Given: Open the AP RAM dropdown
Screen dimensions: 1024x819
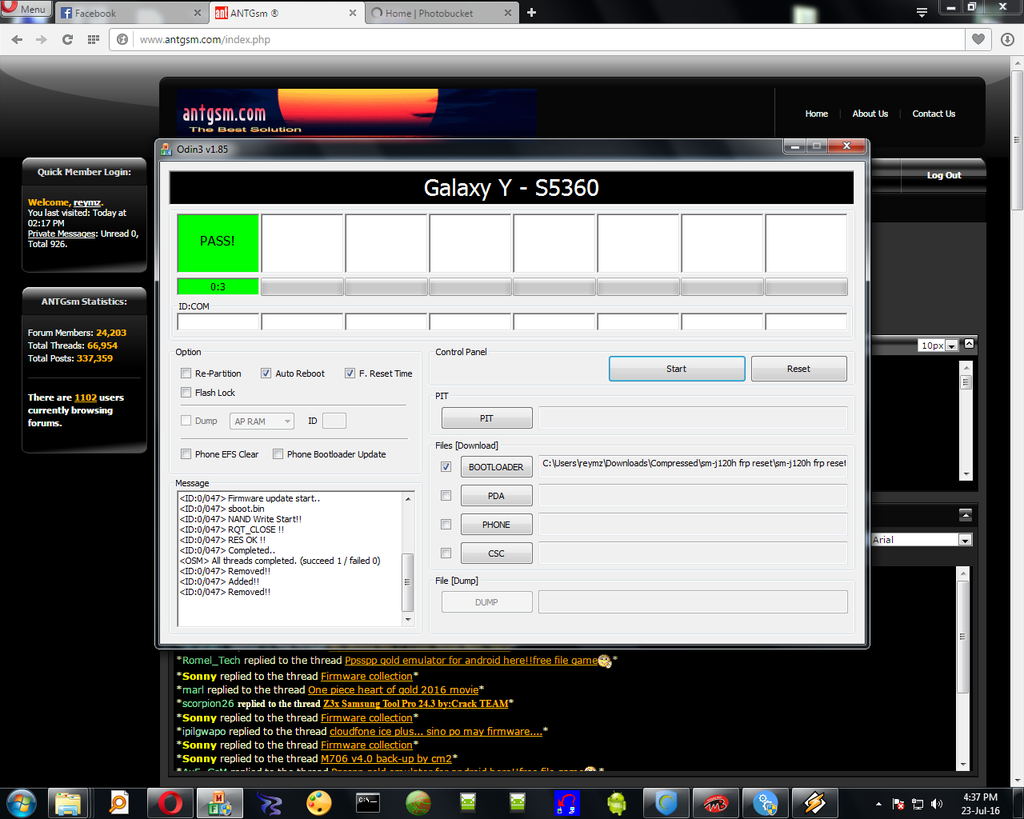Looking at the screenshot, I should point(262,421).
